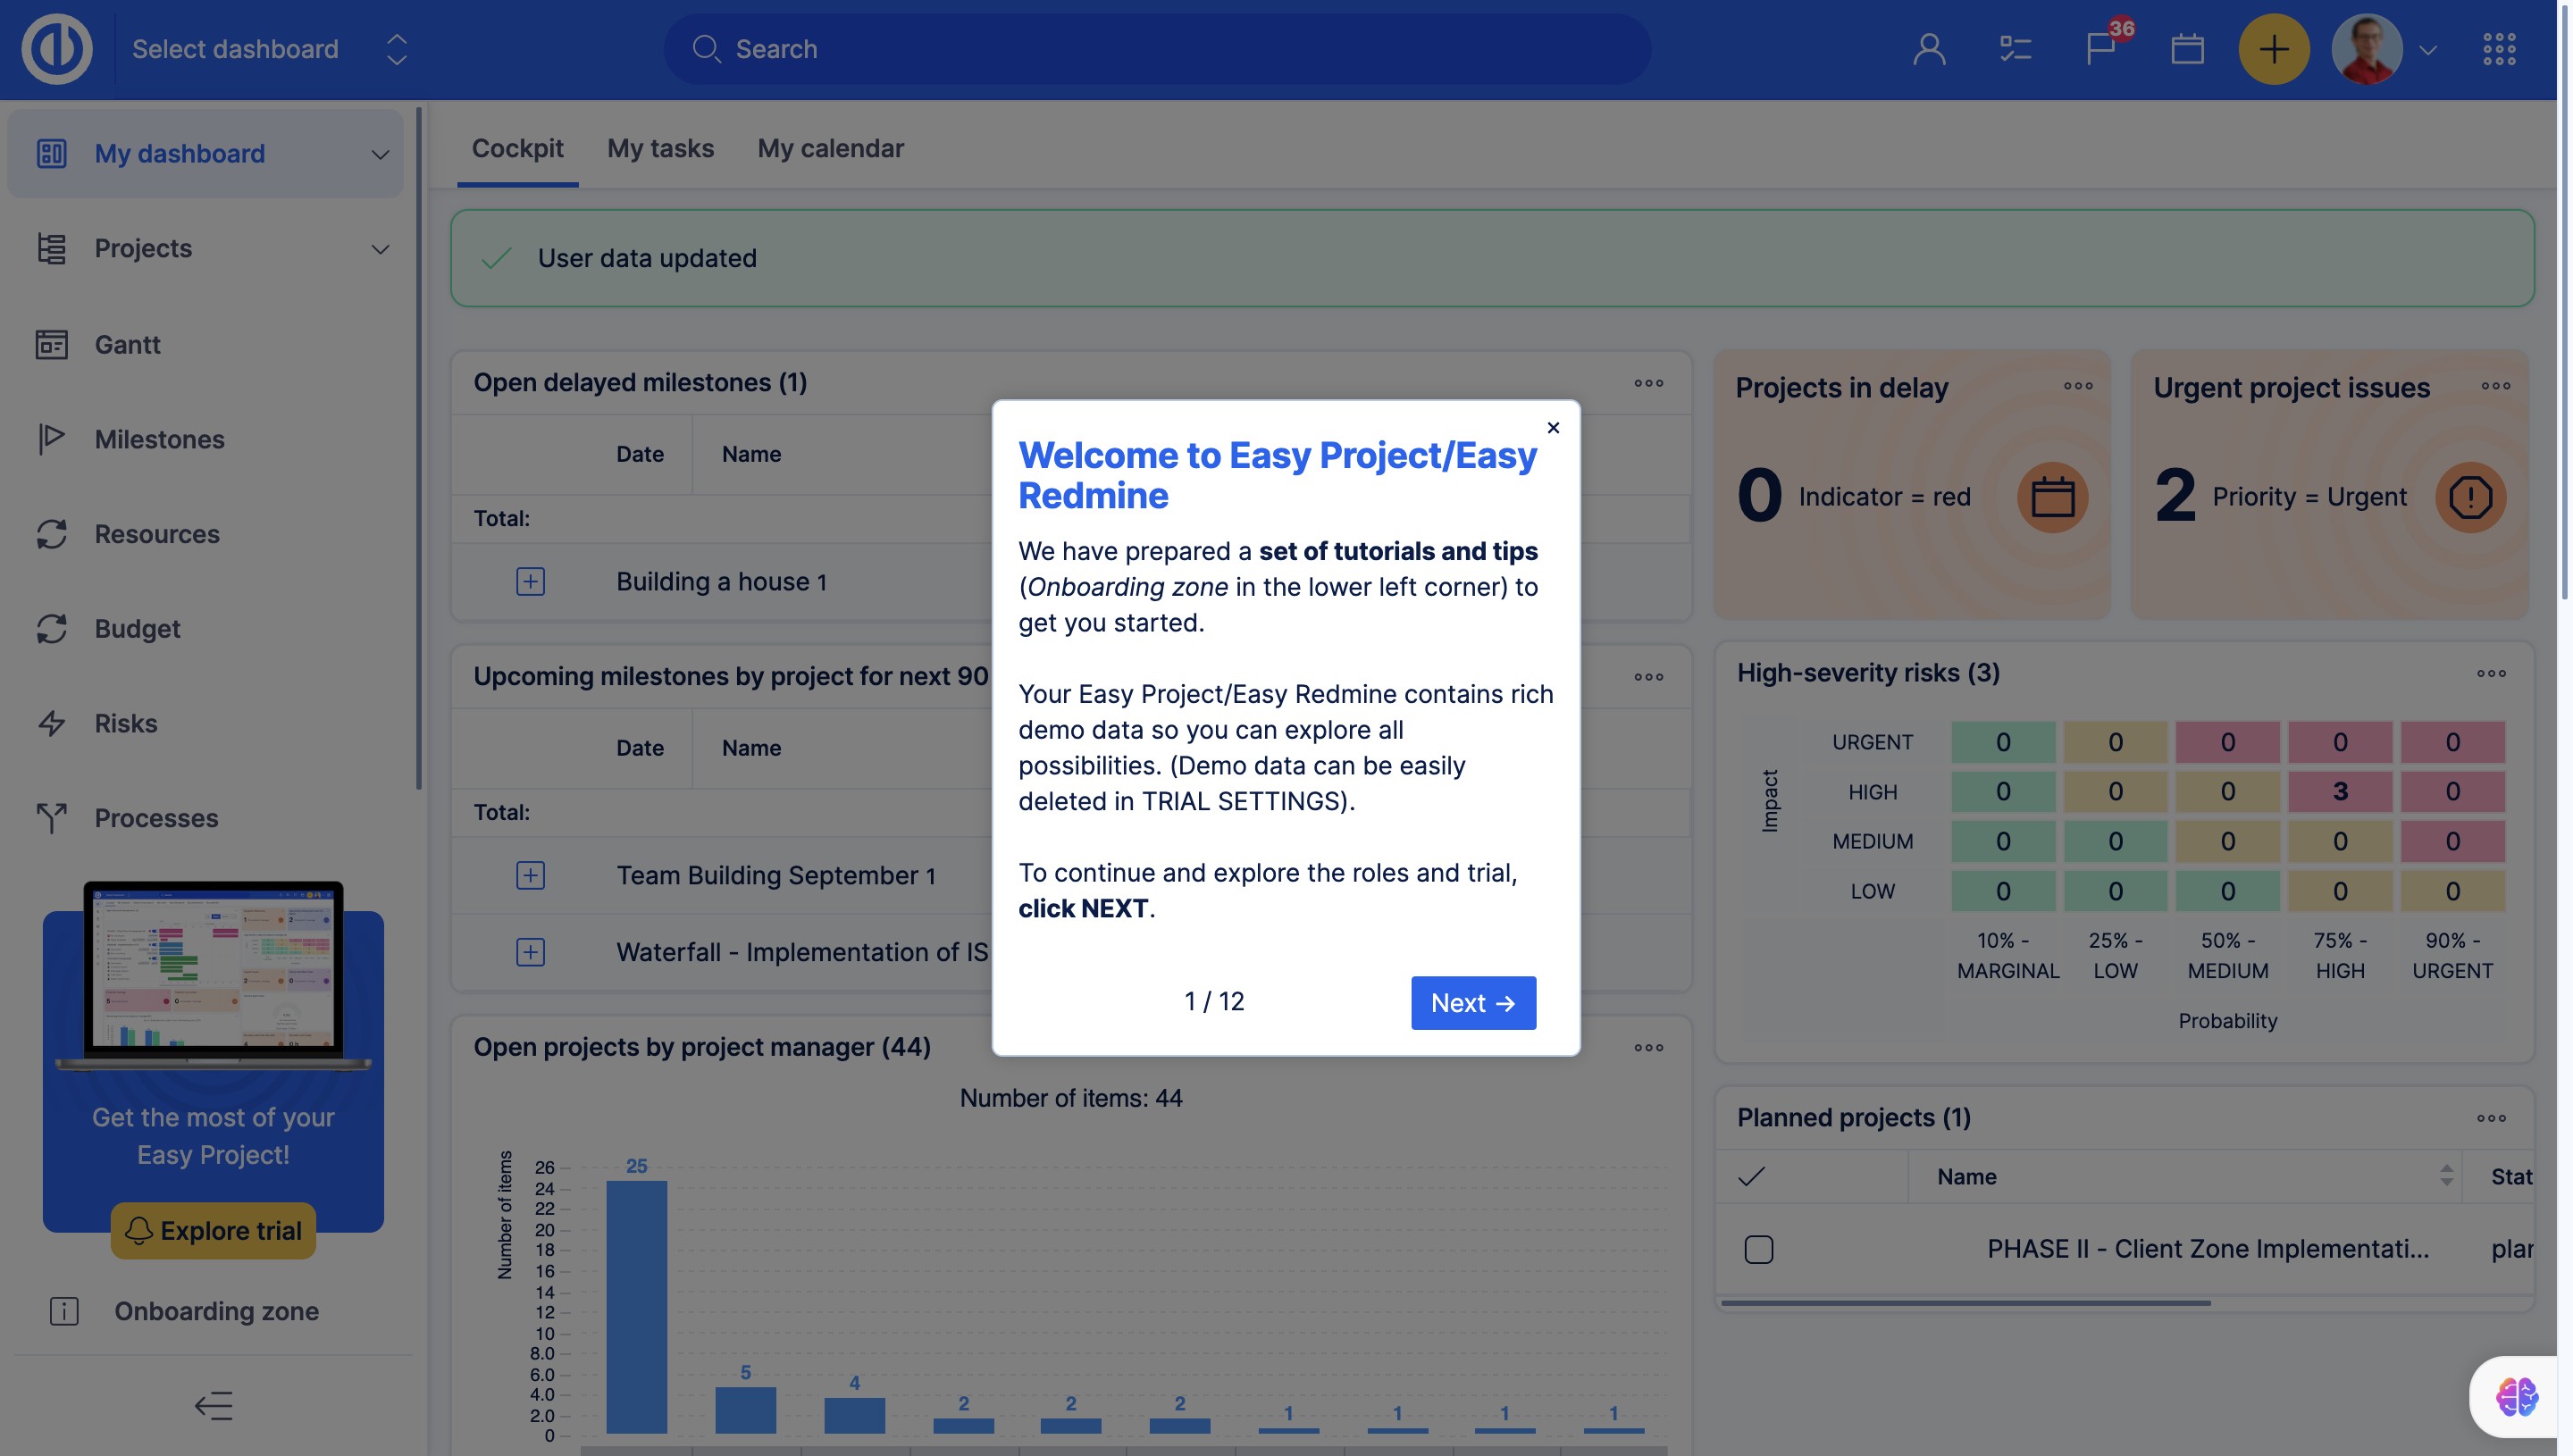Switch to the My tasks tab
The height and width of the screenshot is (1456, 2573).
(x=660, y=148)
